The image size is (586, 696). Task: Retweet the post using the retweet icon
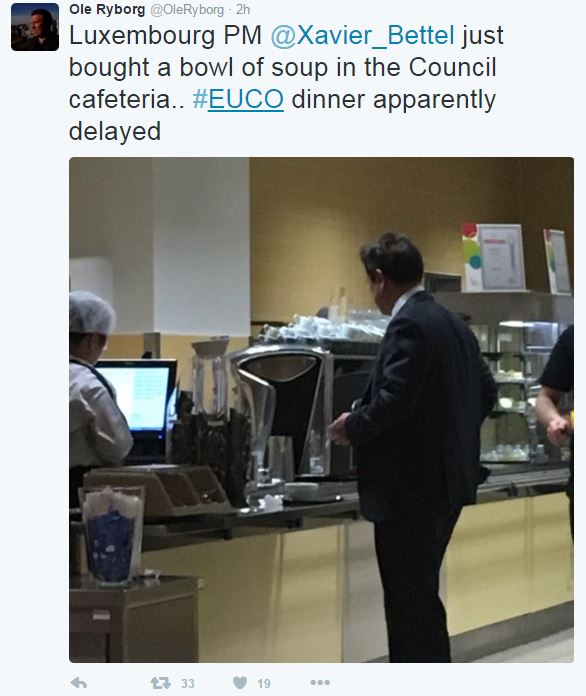[x=160, y=683]
